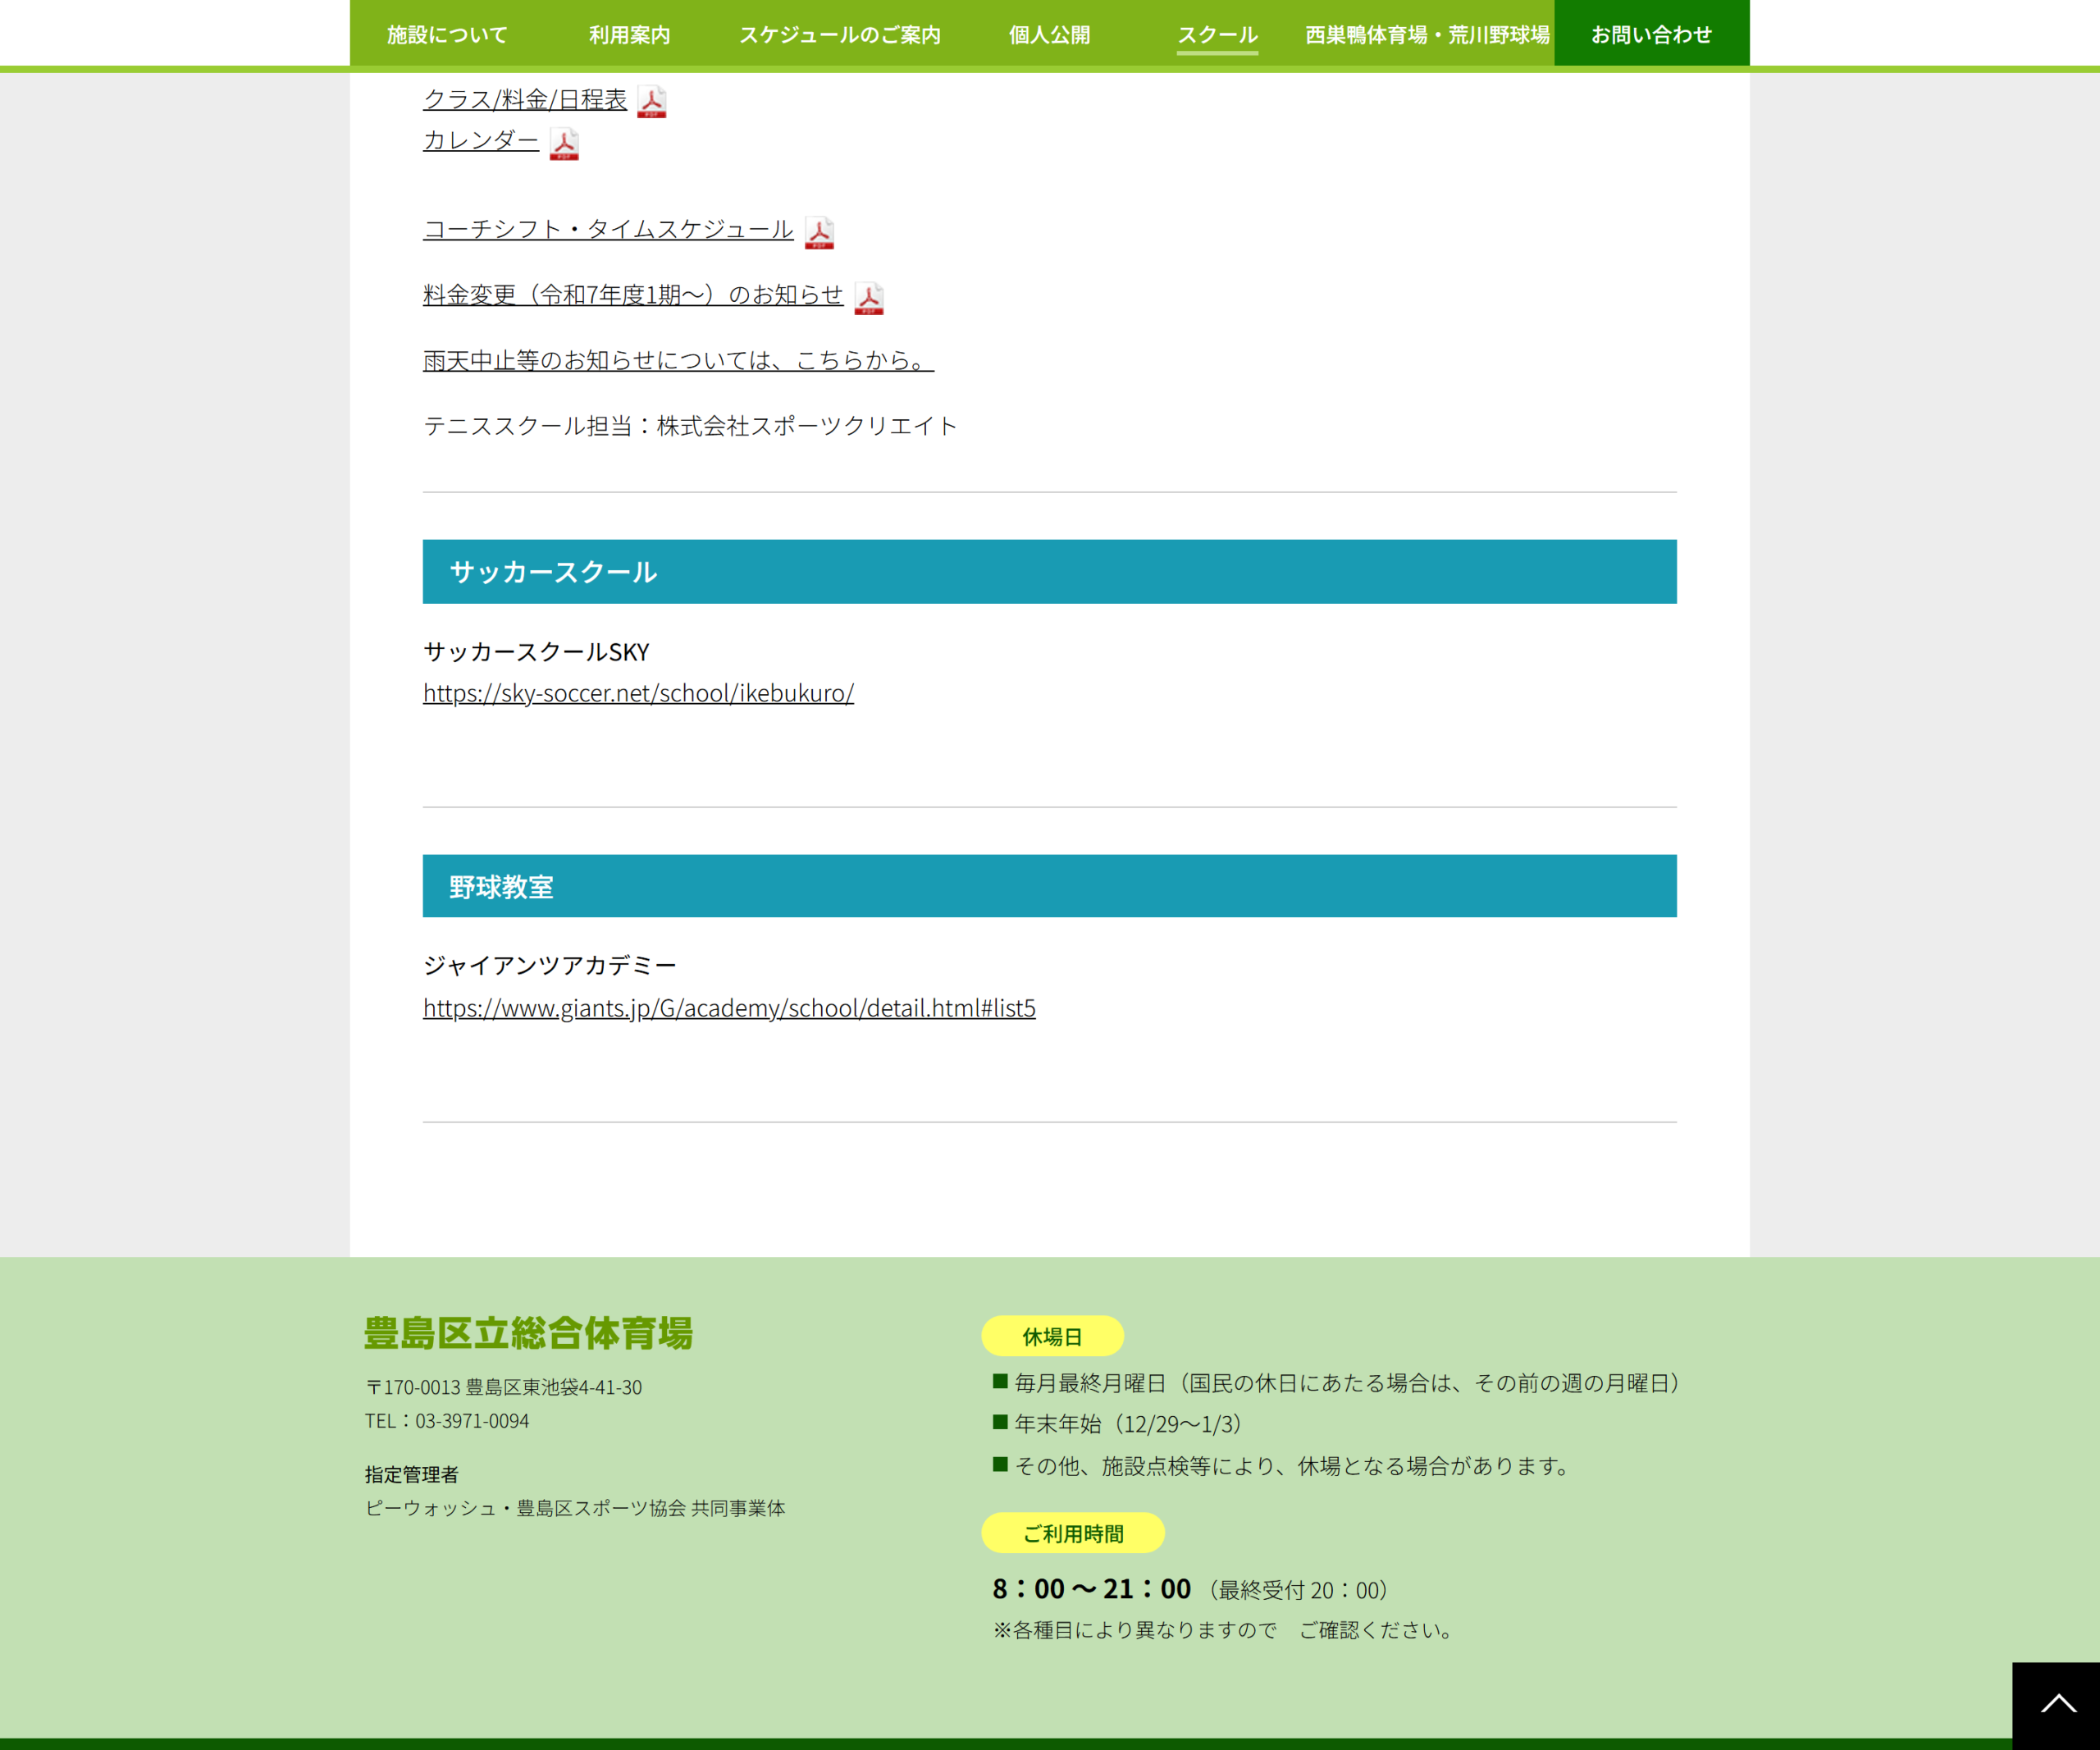Click the サッカースクール section heading
The width and height of the screenshot is (2100, 1750).
[x=1049, y=572]
